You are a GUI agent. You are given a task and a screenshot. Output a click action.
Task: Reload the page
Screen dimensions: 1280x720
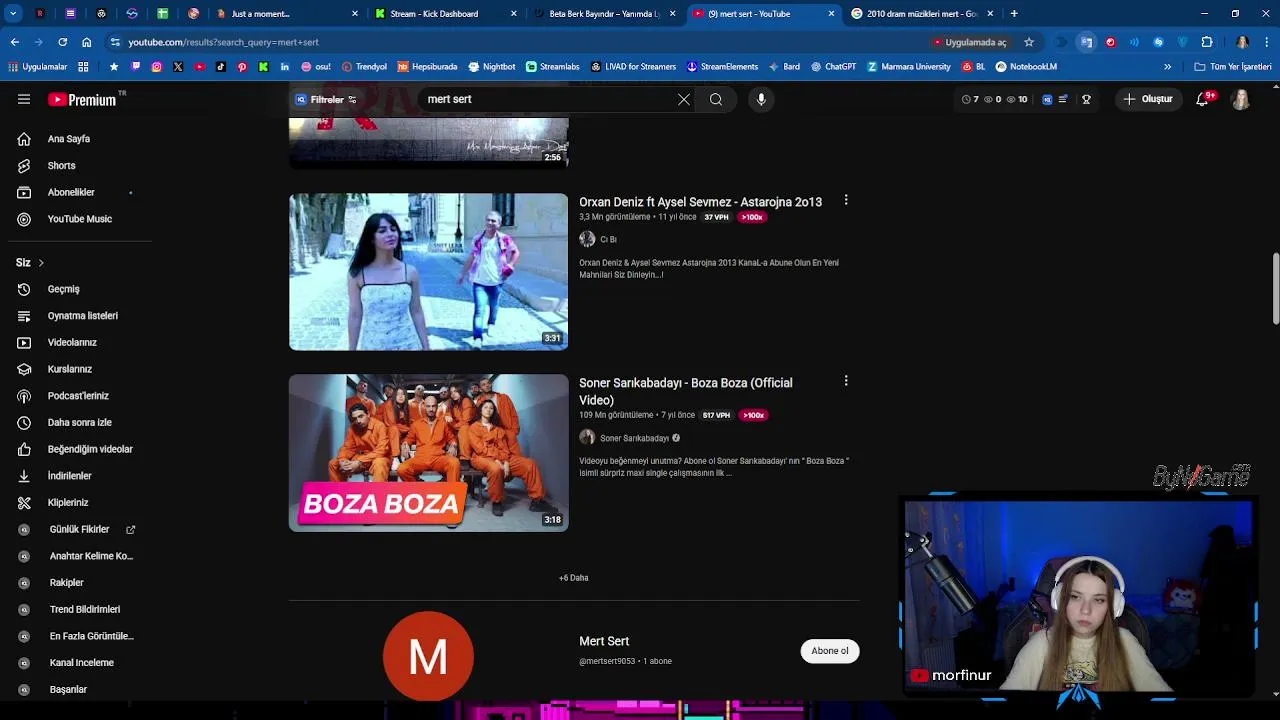[x=62, y=42]
